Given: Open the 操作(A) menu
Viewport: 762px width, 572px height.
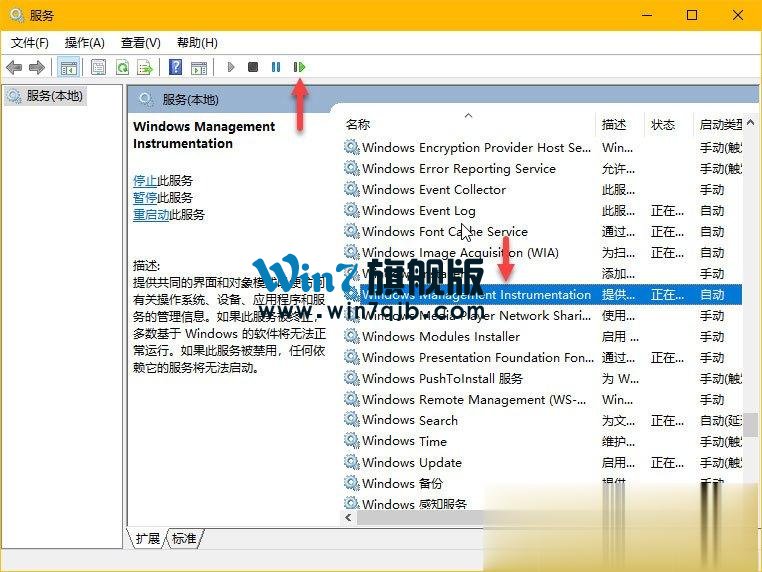Looking at the screenshot, I should 85,43.
